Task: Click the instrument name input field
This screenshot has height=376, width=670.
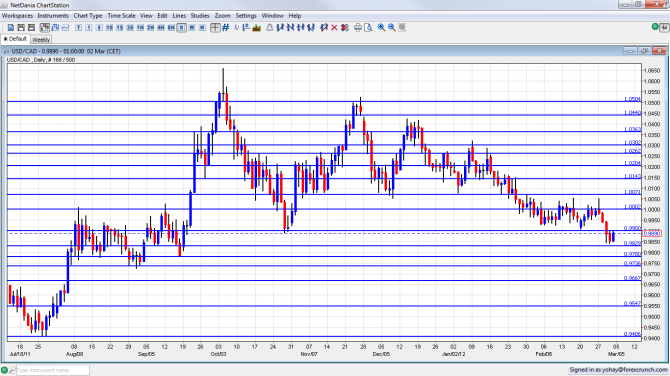Action: pyautogui.click(x=53, y=370)
